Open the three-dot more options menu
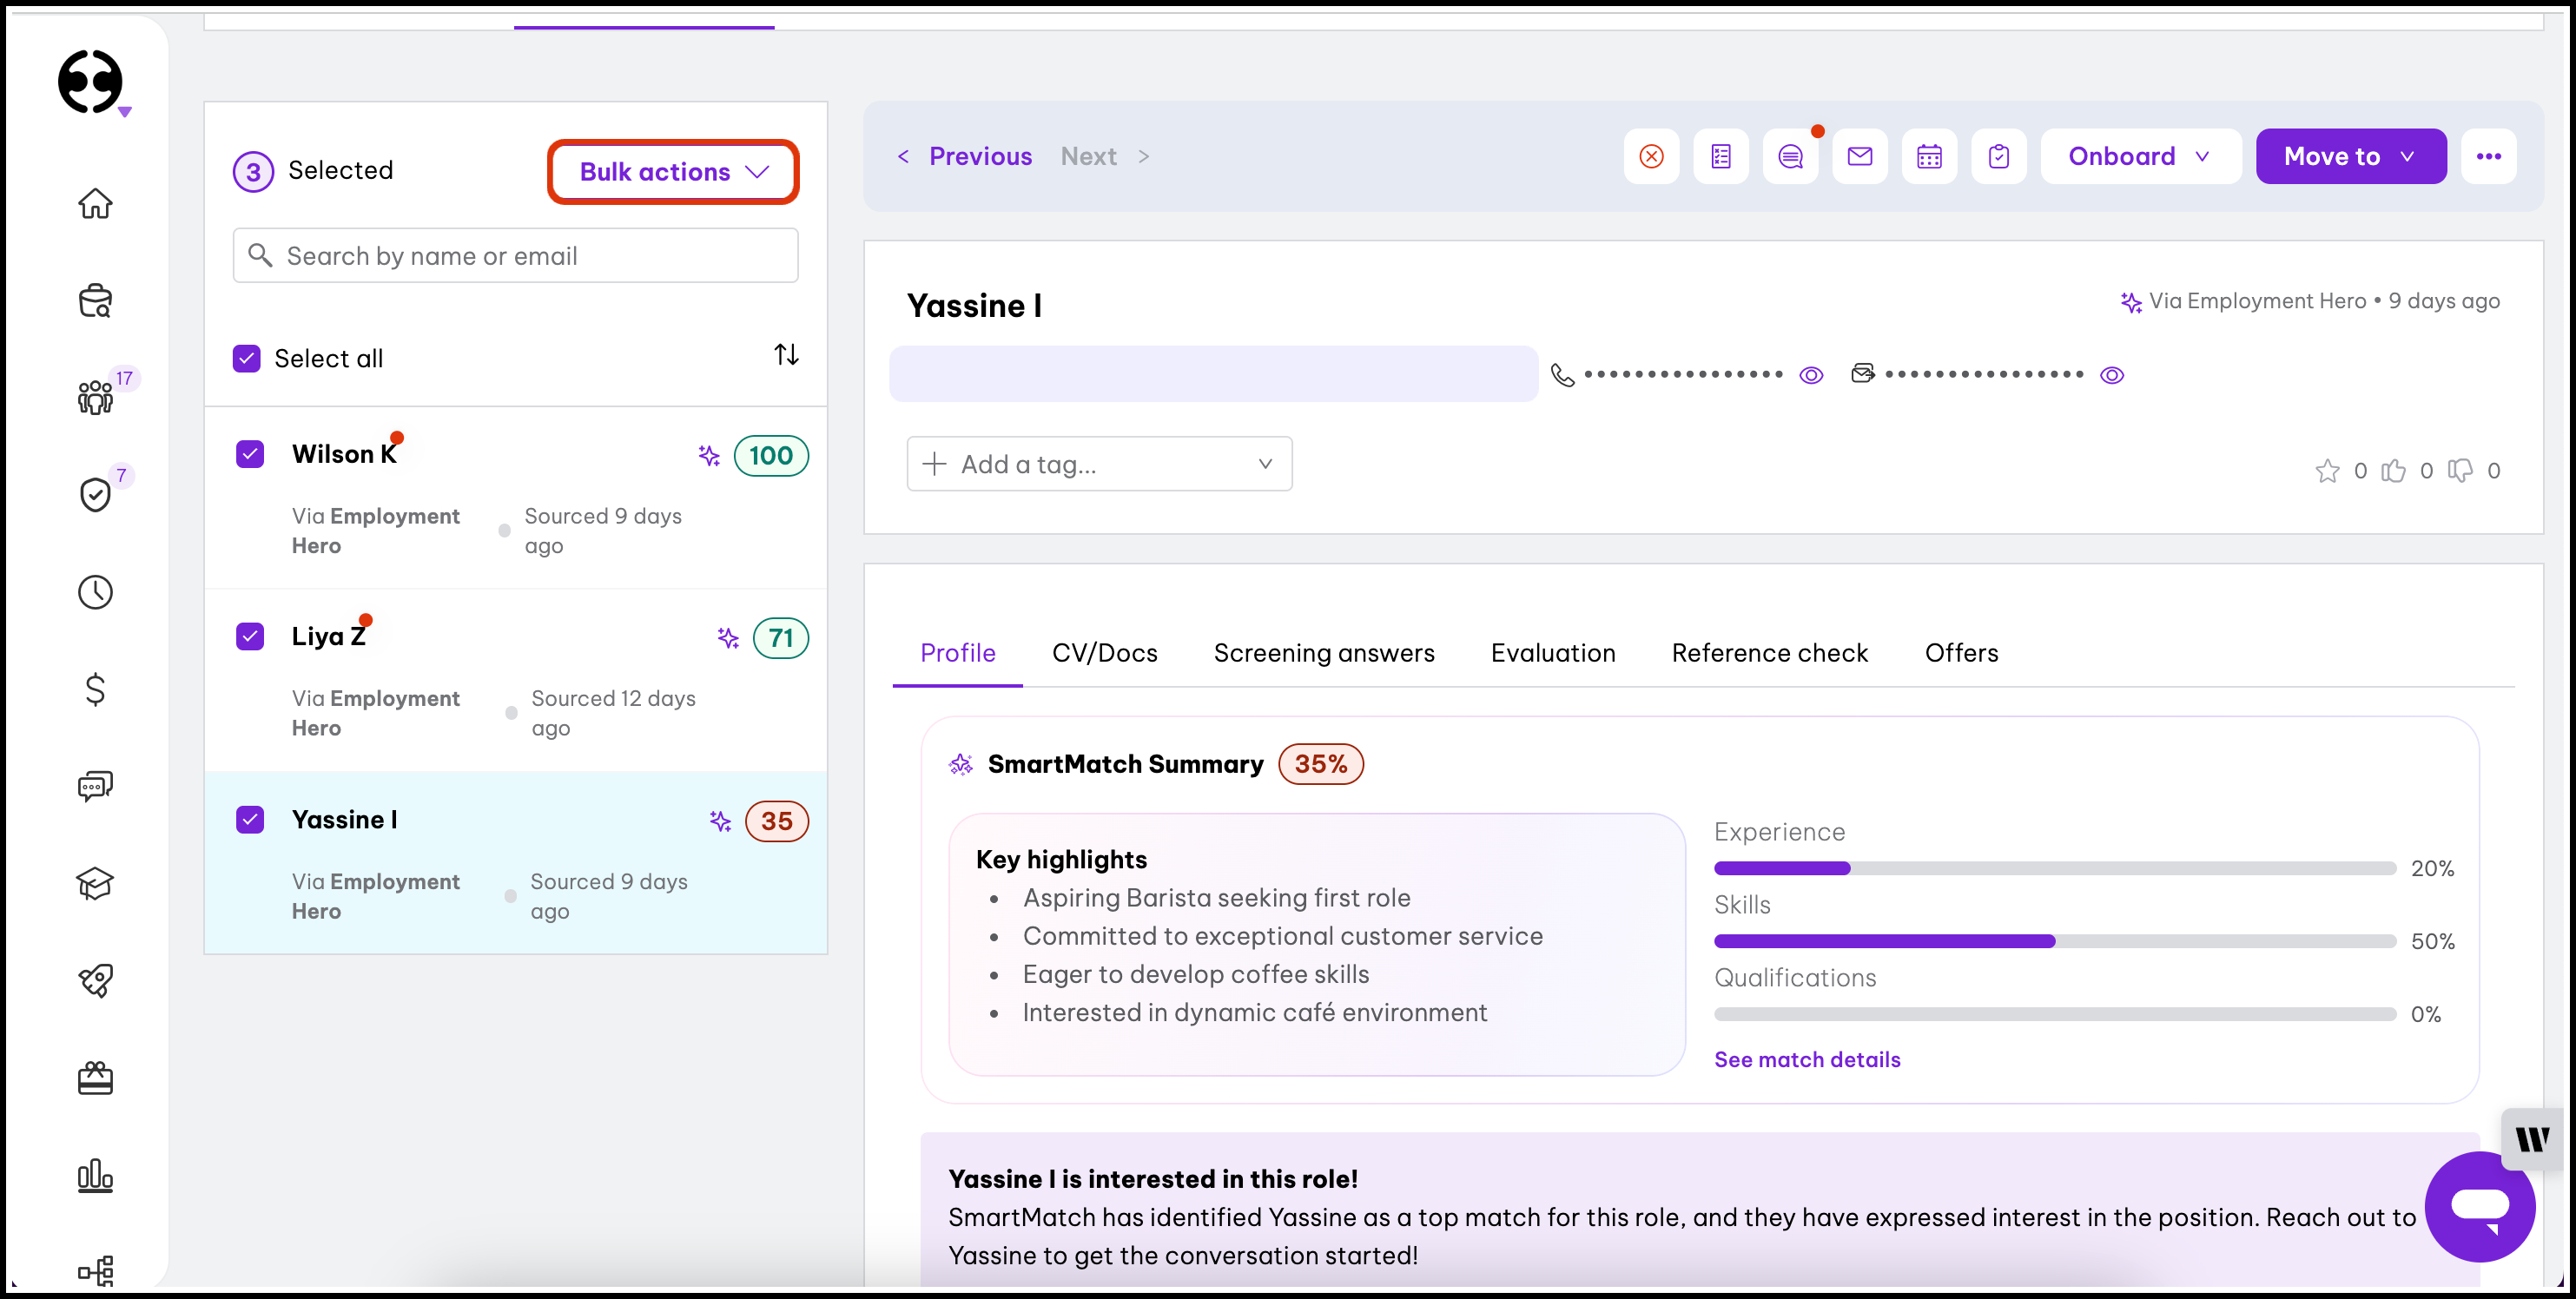The height and width of the screenshot is (1299, 2576). [2488, 156]
